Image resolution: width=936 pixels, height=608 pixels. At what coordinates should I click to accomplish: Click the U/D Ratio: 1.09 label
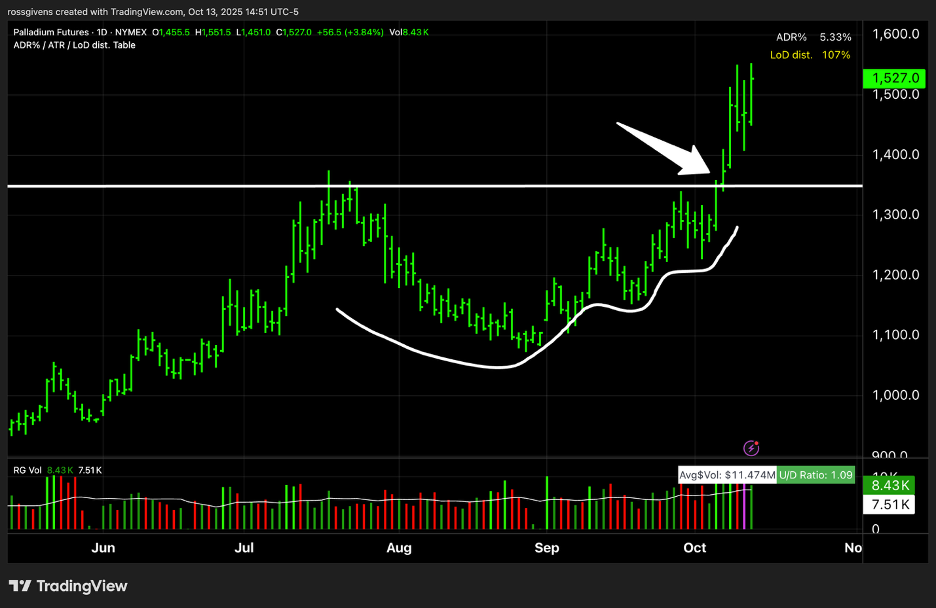816,475
